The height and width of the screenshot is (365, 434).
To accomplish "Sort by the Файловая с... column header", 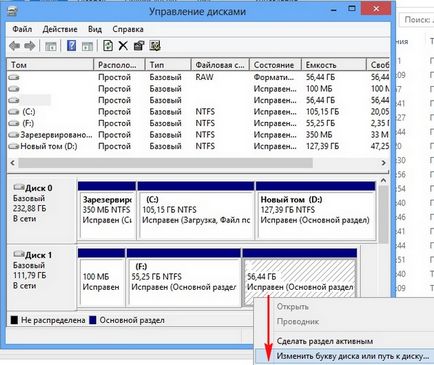I will tap(220, 65).
